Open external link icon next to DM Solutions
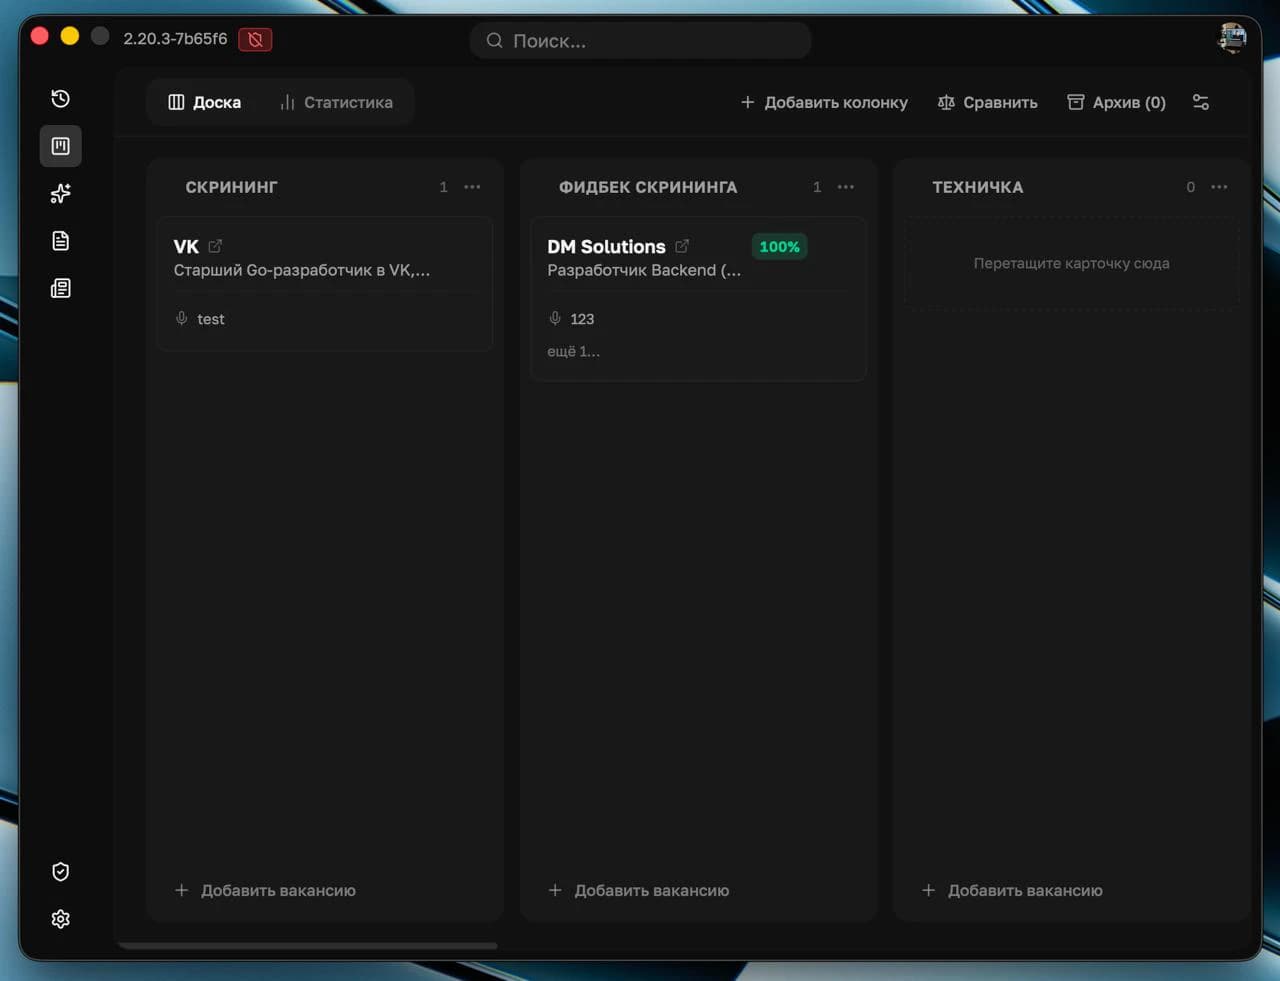Viewport: 1280px width, 981px height. pyautogui.click(x=682, y=246)
